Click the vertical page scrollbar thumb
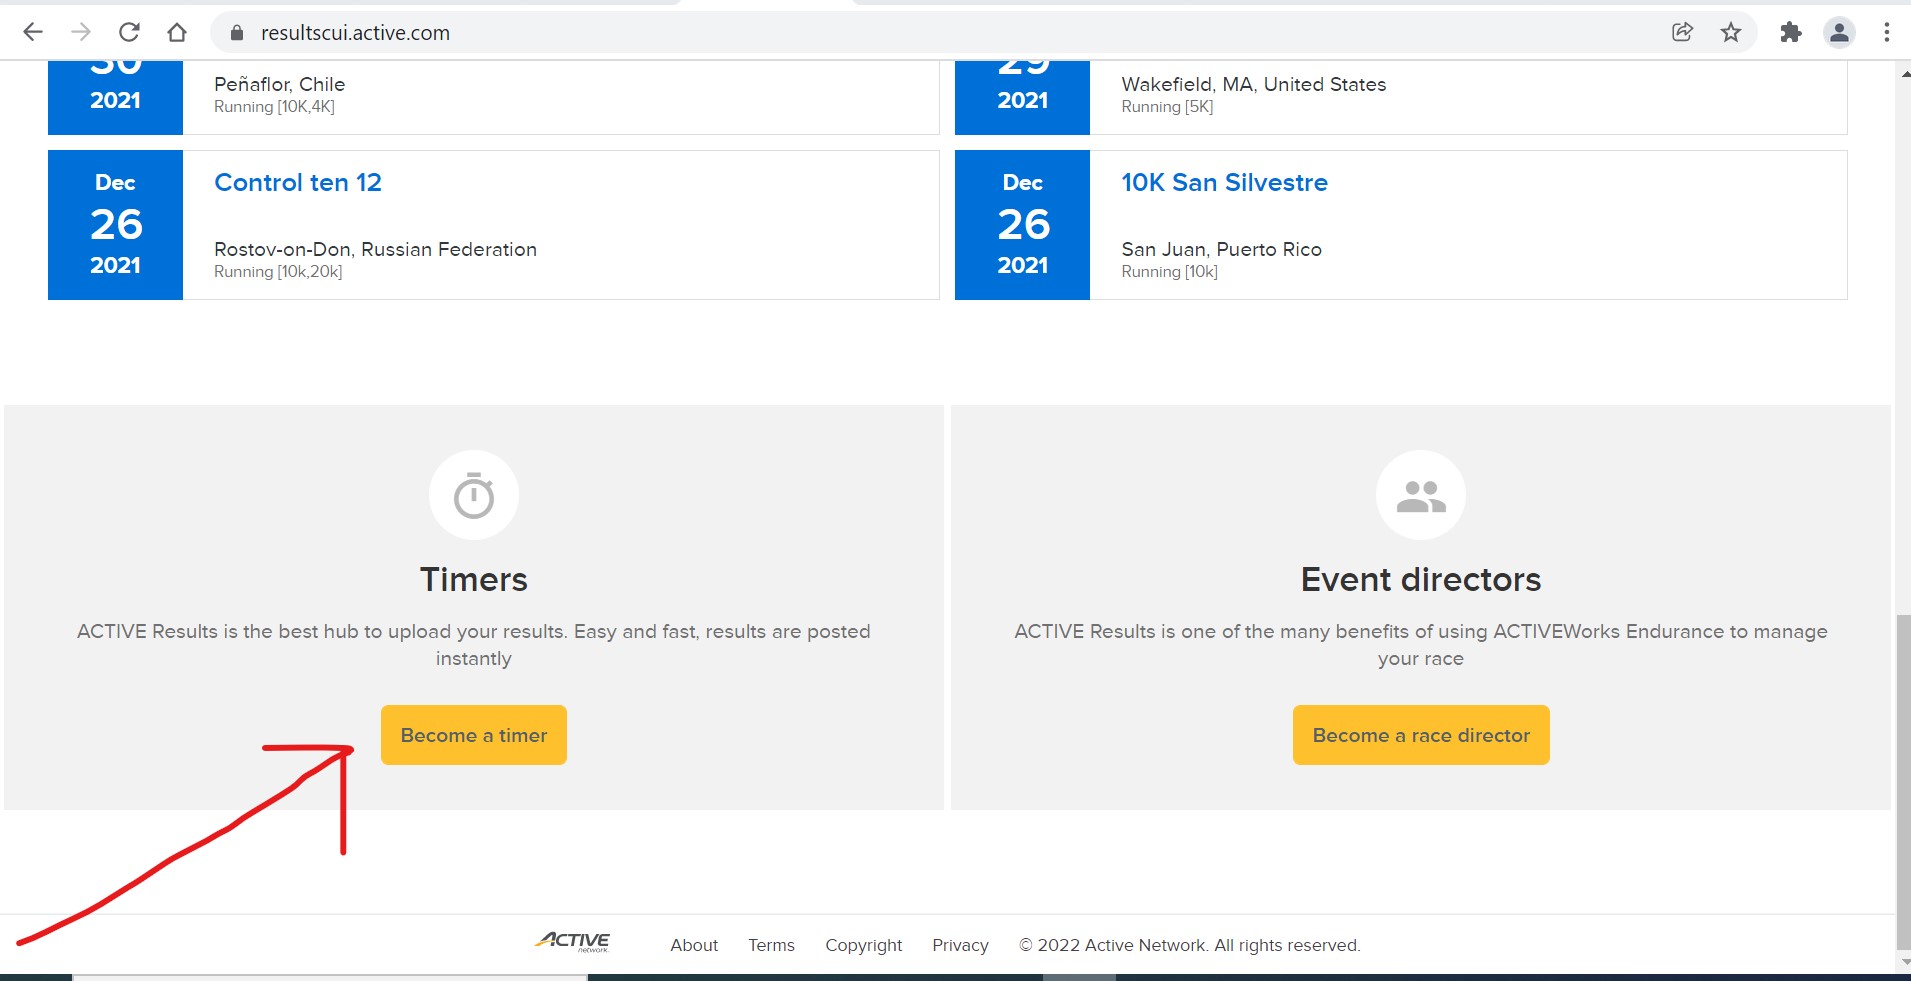Viewport: 1911px width, 981px height. (x=1903, y=780)
